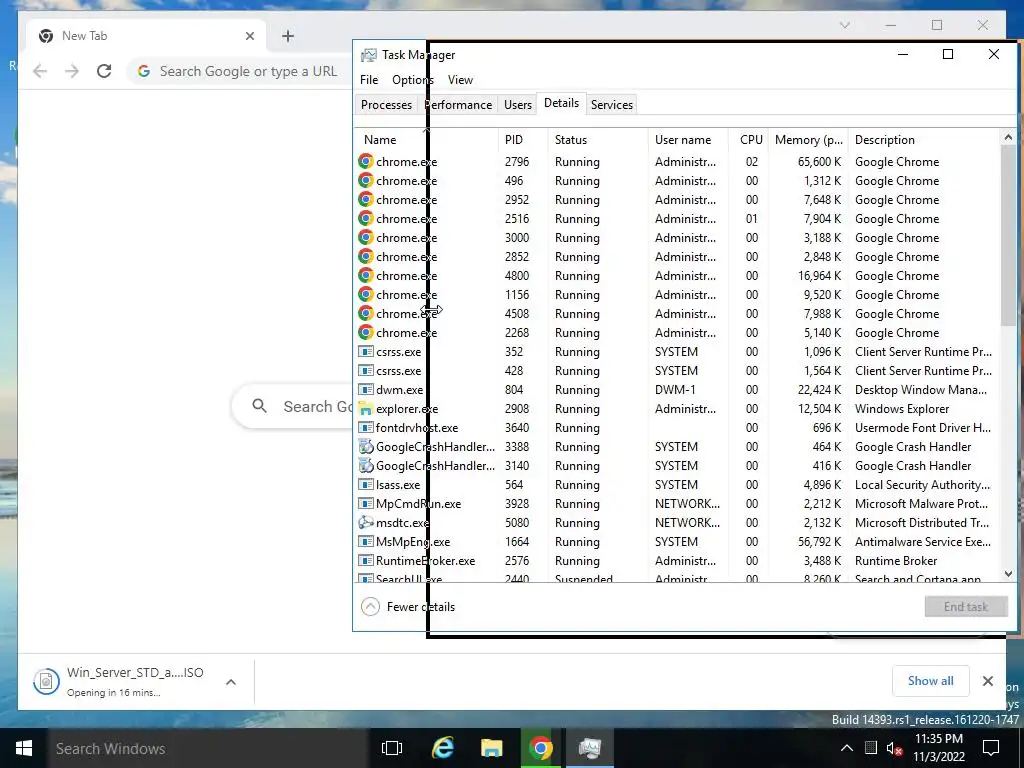Click the msdtc.exe process icon
Image resolution: width=1024 pixels, height=768 pixels.
pos(366,522)
